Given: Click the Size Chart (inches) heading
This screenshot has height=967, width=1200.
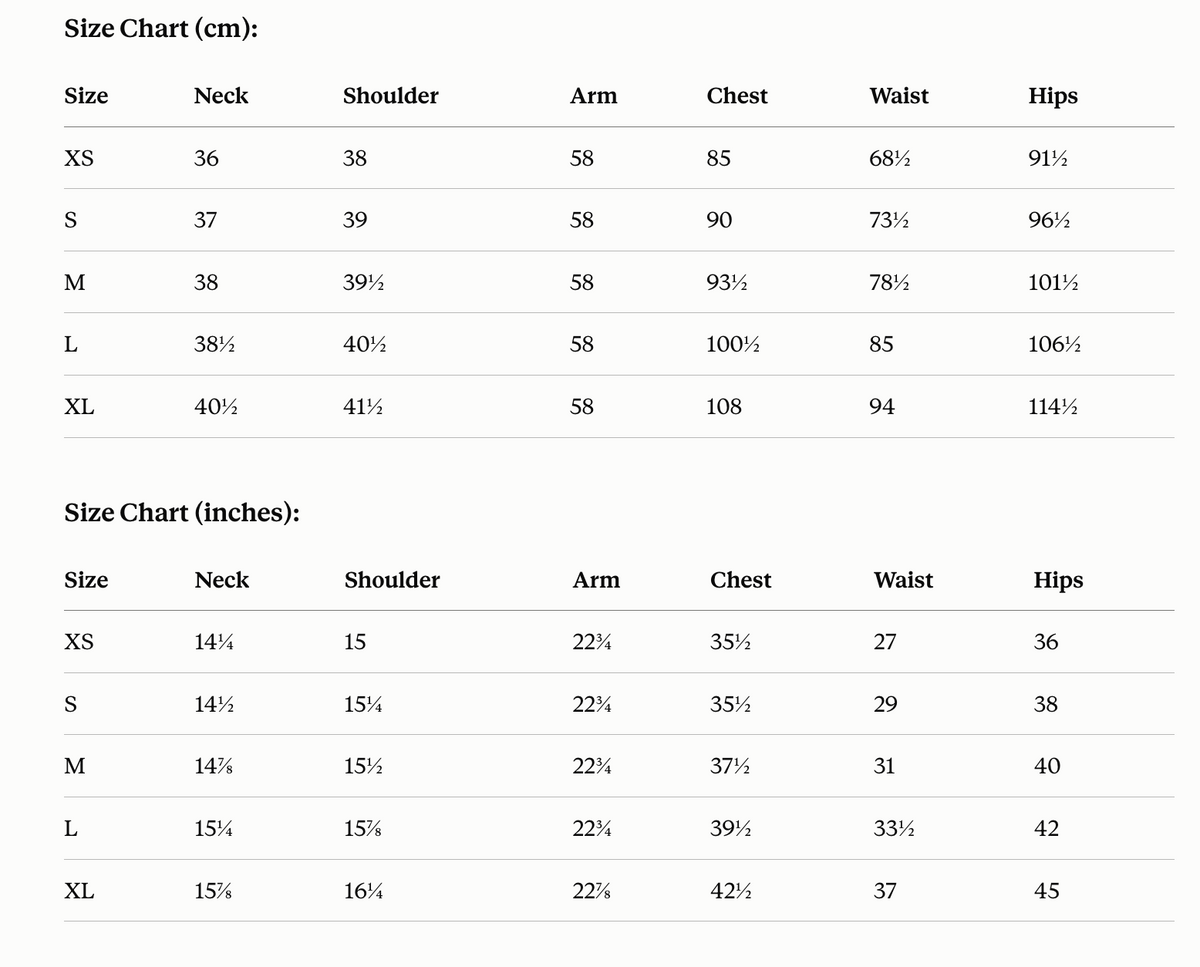Looking at the screenshot, I should (x=182, y=513).
